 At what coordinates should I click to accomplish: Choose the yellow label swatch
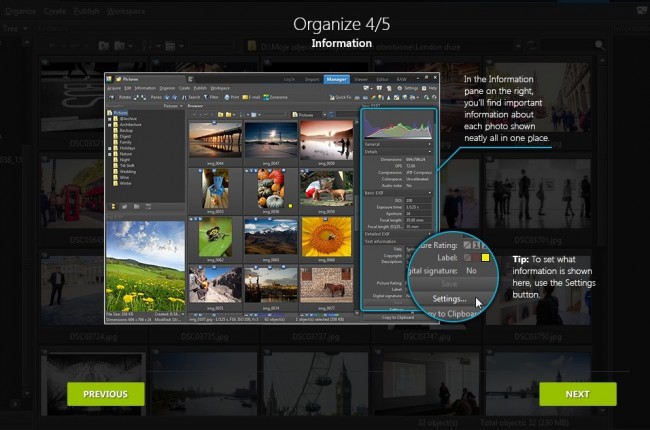[485, 258]
